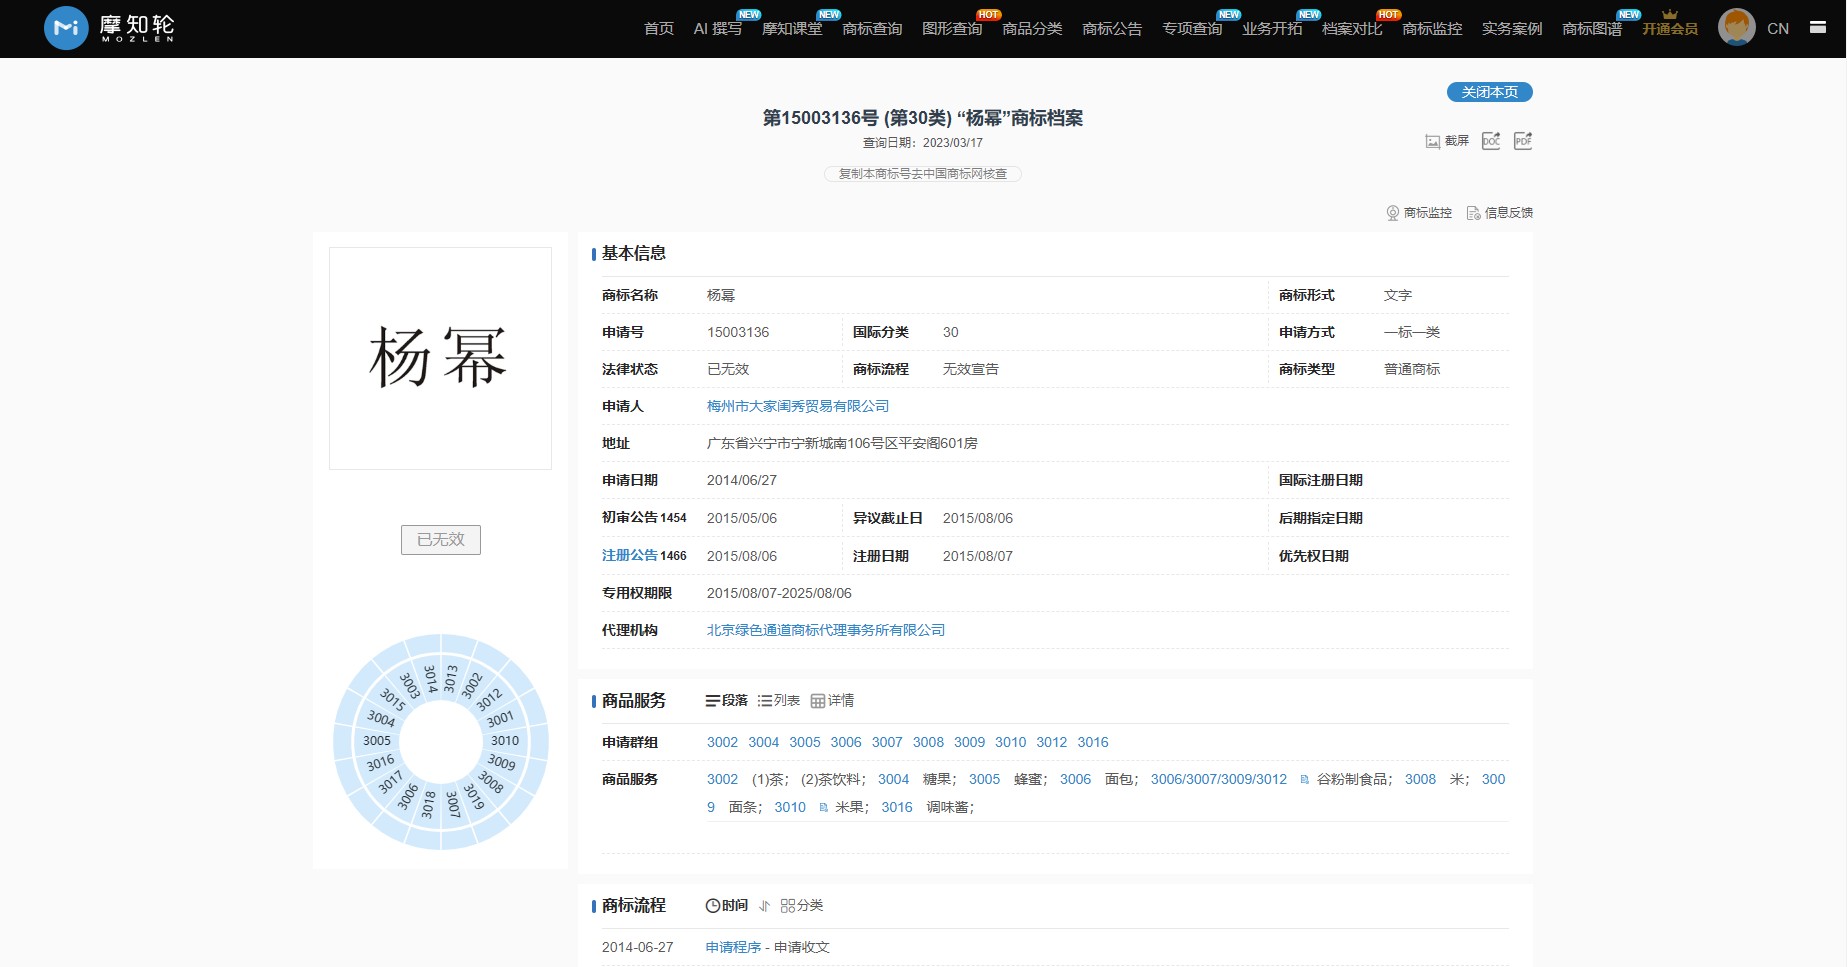1847x967 pixels.
Task: Export the trademark file as DOC
Action: pyautogui.click(x=1490, y=141)
